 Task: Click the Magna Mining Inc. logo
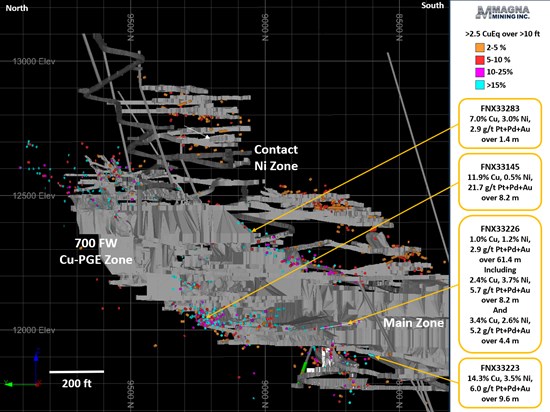pos(503,12)
